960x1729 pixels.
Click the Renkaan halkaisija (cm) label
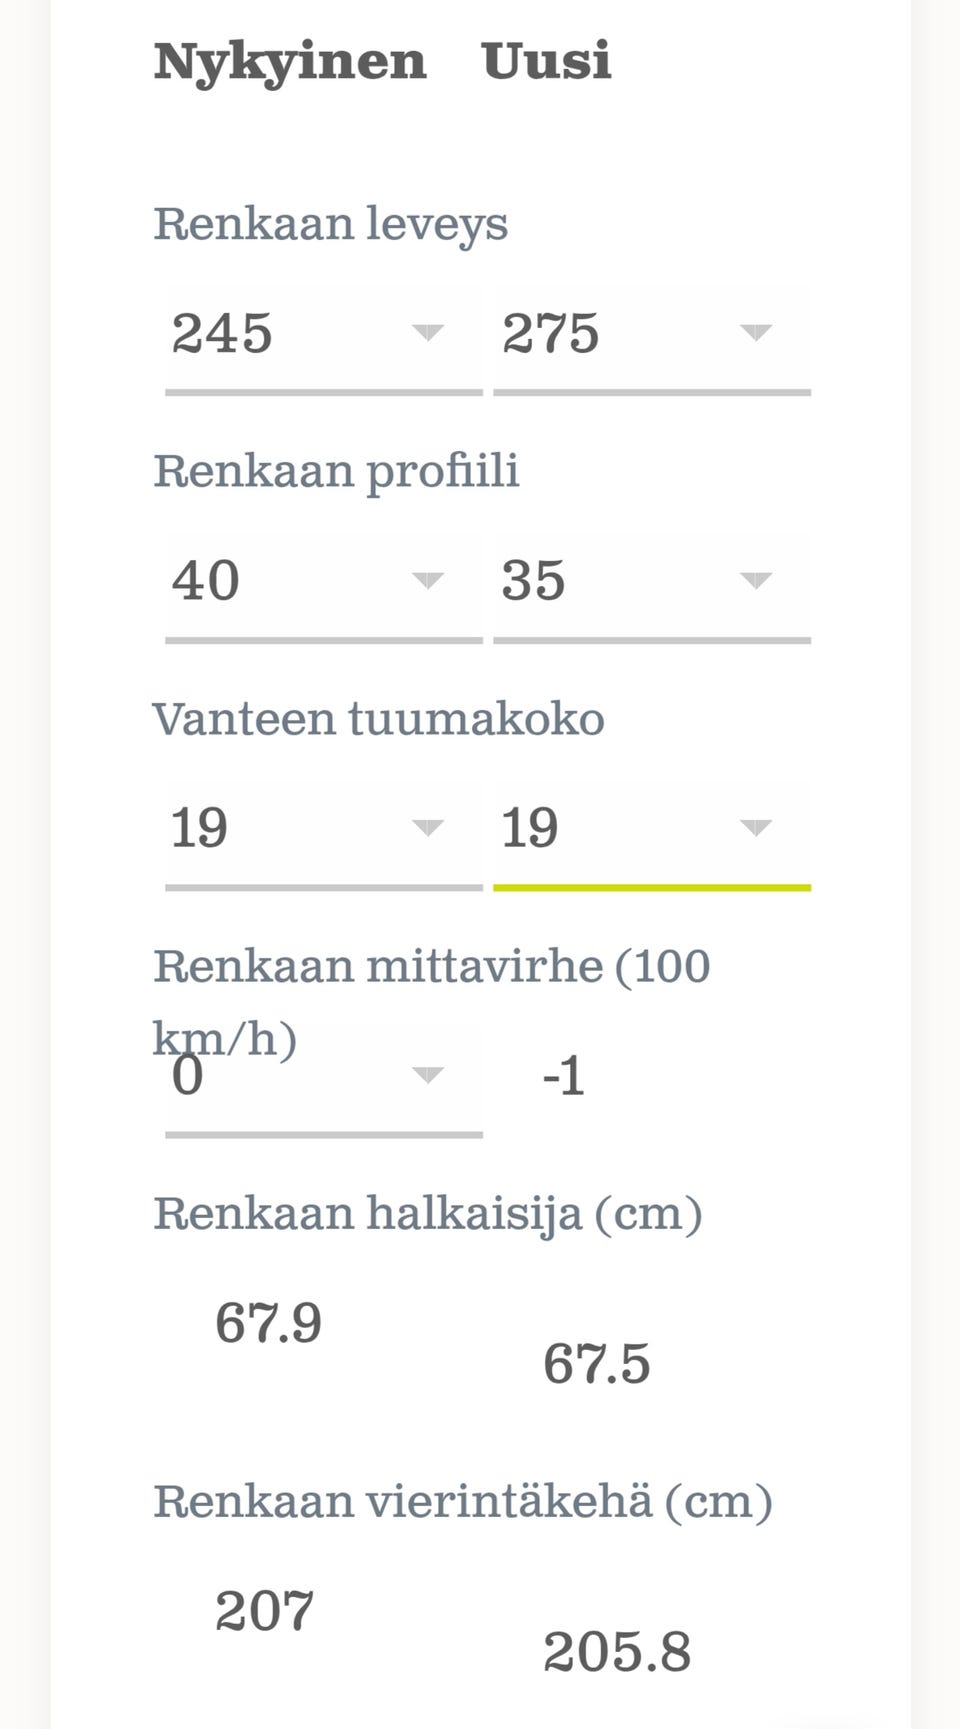(x=427, y=1214)
